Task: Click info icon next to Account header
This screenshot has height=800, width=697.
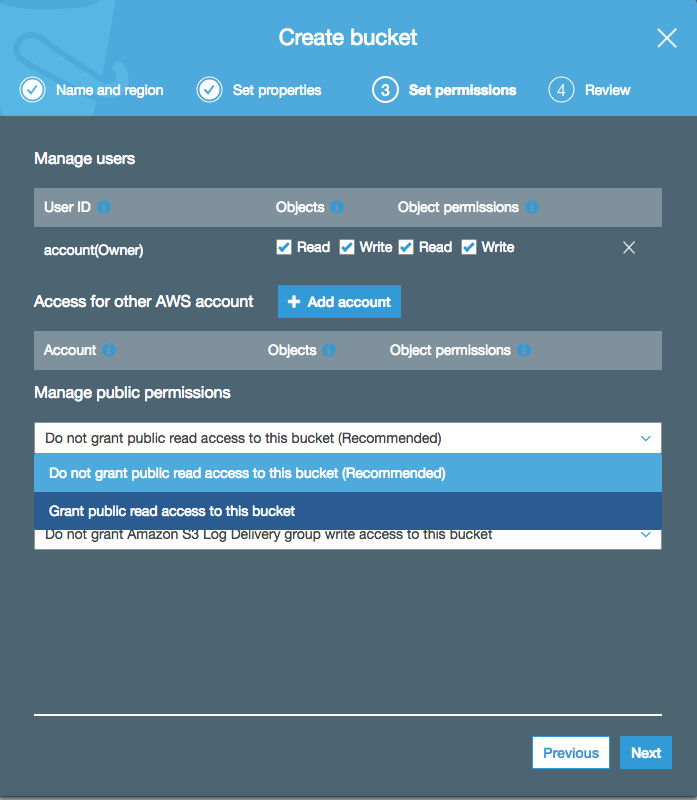Action: tap(109, 350)
